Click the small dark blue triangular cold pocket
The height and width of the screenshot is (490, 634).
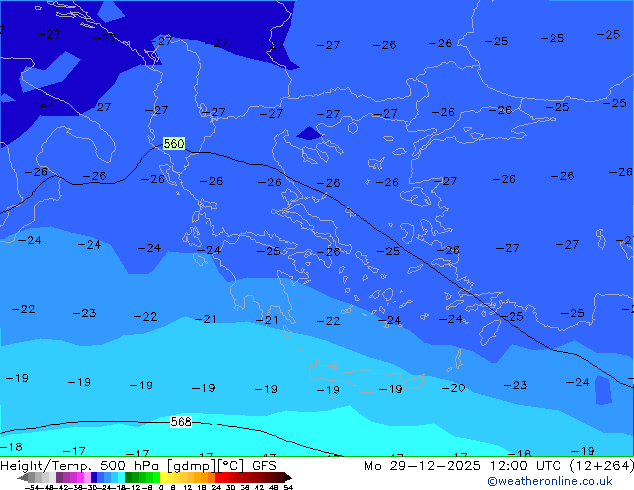pyautogui.click(x=309, y=134)
